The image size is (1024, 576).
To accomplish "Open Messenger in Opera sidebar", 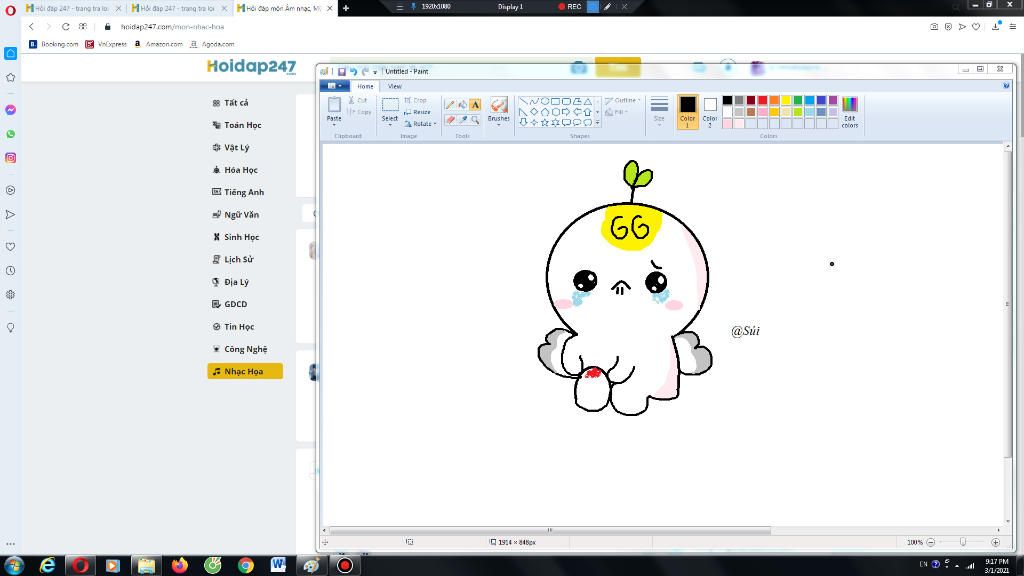I will click(10, 110).
